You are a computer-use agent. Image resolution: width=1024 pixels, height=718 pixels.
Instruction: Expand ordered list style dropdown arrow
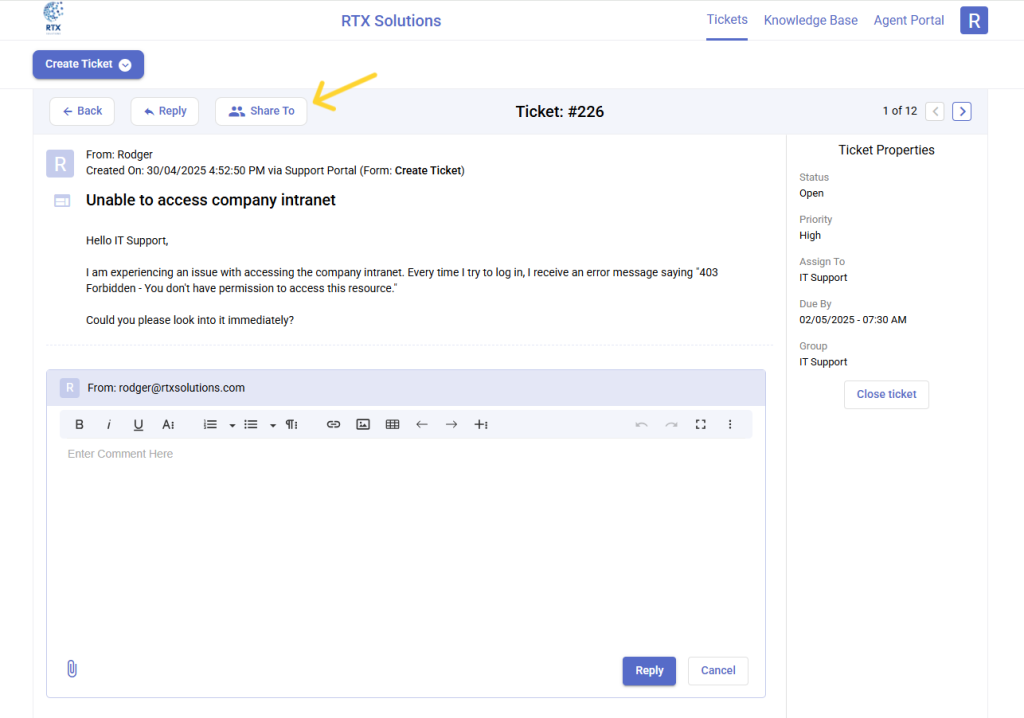pyautogui.click(x=232, y=425)
